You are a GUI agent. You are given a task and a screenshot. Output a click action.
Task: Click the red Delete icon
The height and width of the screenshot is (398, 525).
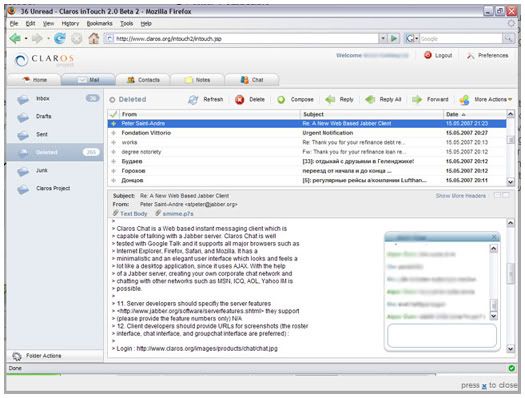click(x=239, y=99)
